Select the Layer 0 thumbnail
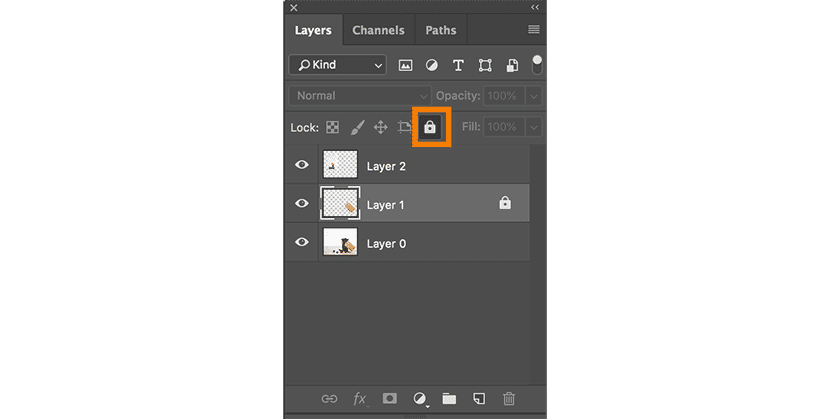The height and width of the screenshot is (419, 830). point(340,243)
